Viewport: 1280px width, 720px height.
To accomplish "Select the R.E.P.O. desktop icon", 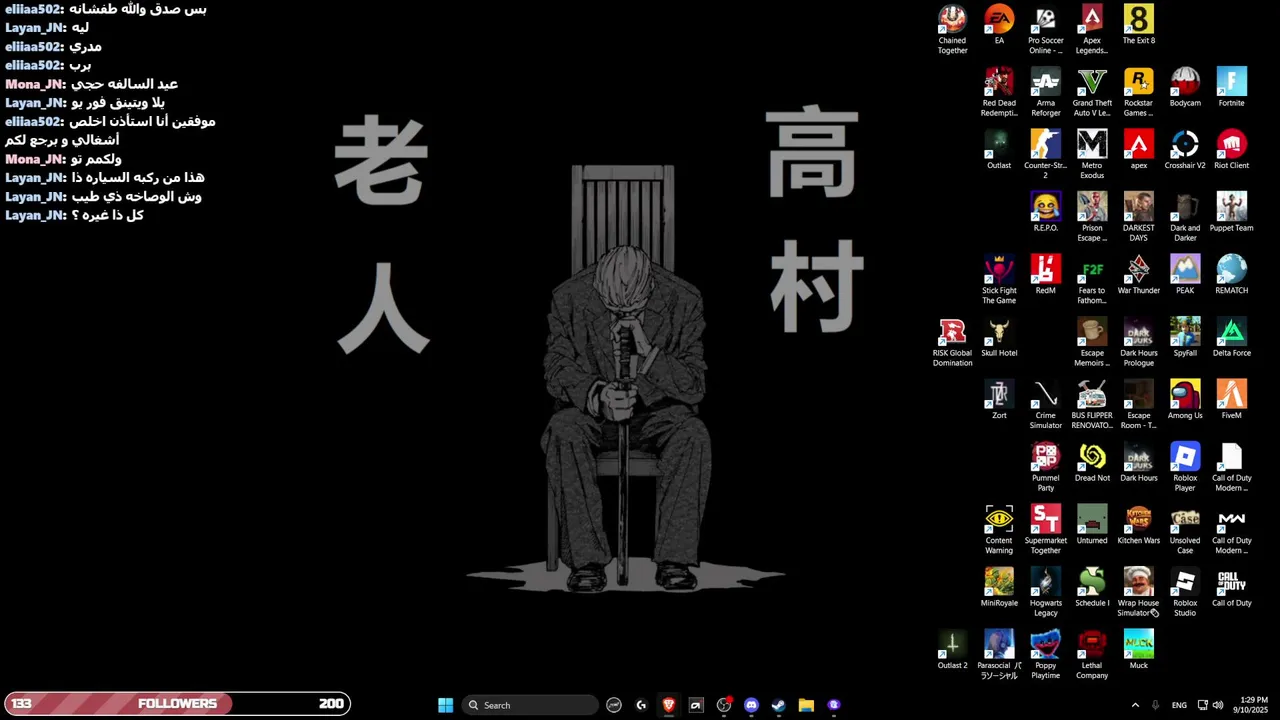I will pyautogui.click(x=1045, y=213).
